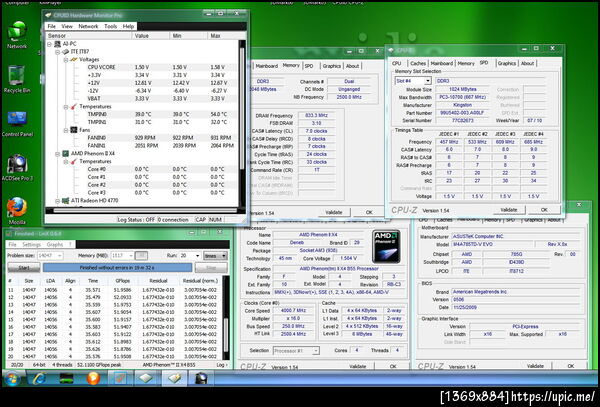Switch to the Caches tab in the CPU-Z Slot #4 window
Viewport: 600px width, 407px height.
pyautogui.click(x=417, y=63)
